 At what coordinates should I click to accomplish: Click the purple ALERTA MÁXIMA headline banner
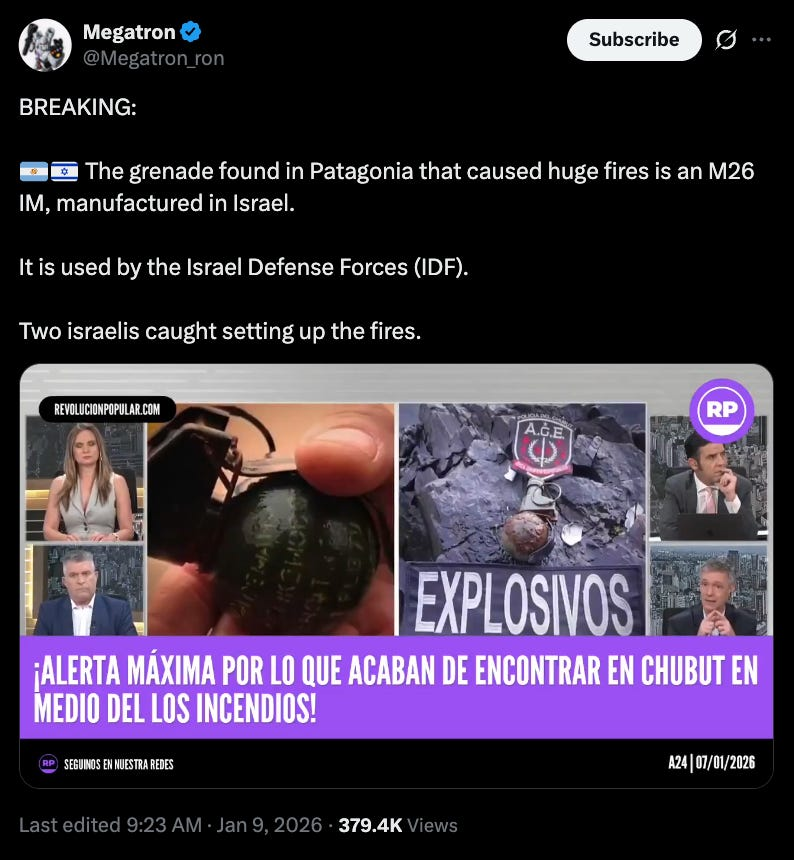tap(396, 687)
